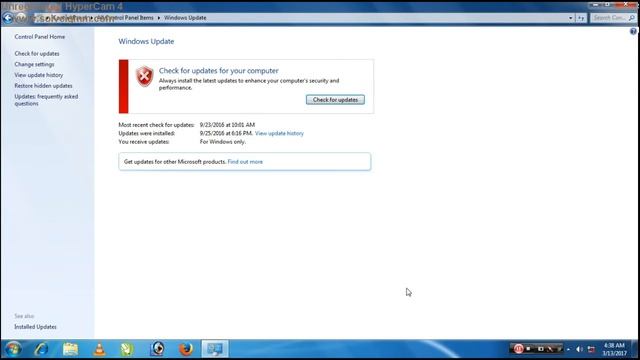Open the Action Center flag tray icon
Image resolution: width=640 pixels, height=360 pixels.
591,349
